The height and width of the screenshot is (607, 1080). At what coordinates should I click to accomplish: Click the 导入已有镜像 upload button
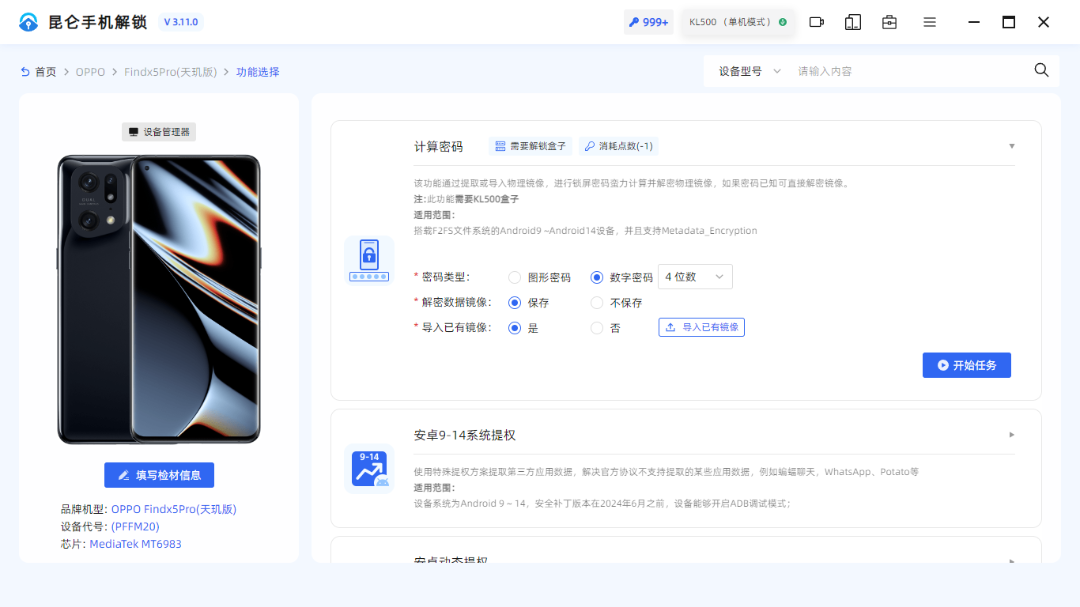(701, 327)
